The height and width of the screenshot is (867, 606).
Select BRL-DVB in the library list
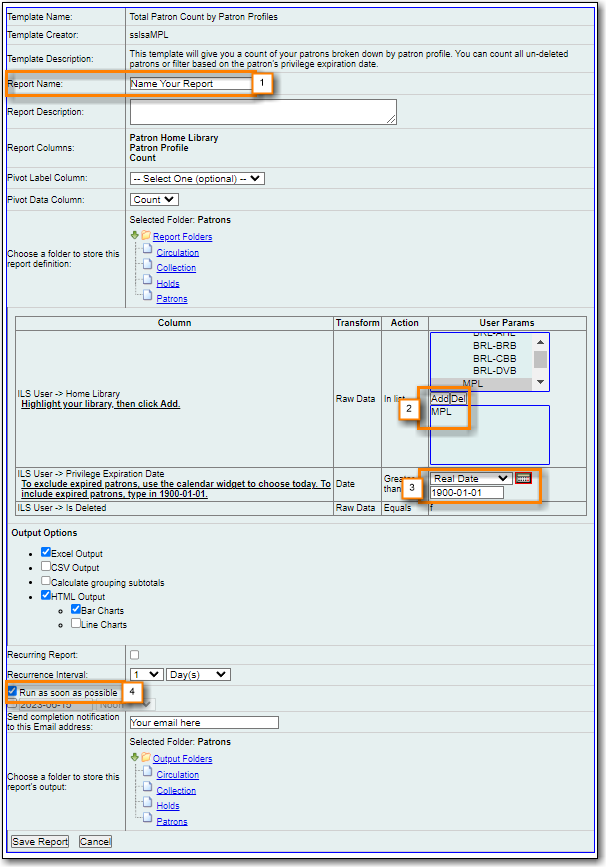point(495,370)
